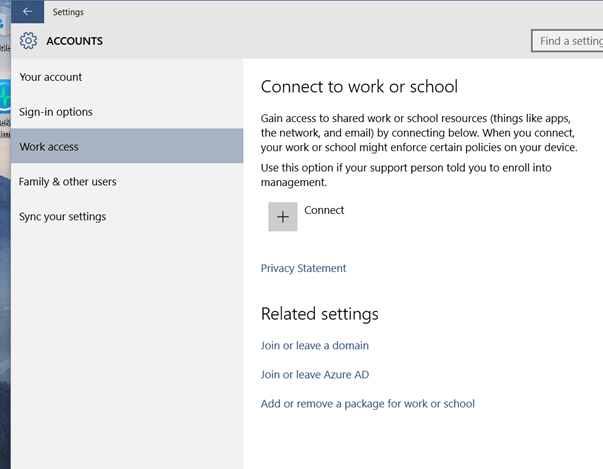Click the Settings window title text
Viewport: 603px width, 469px height.
[x=68, y=12]
